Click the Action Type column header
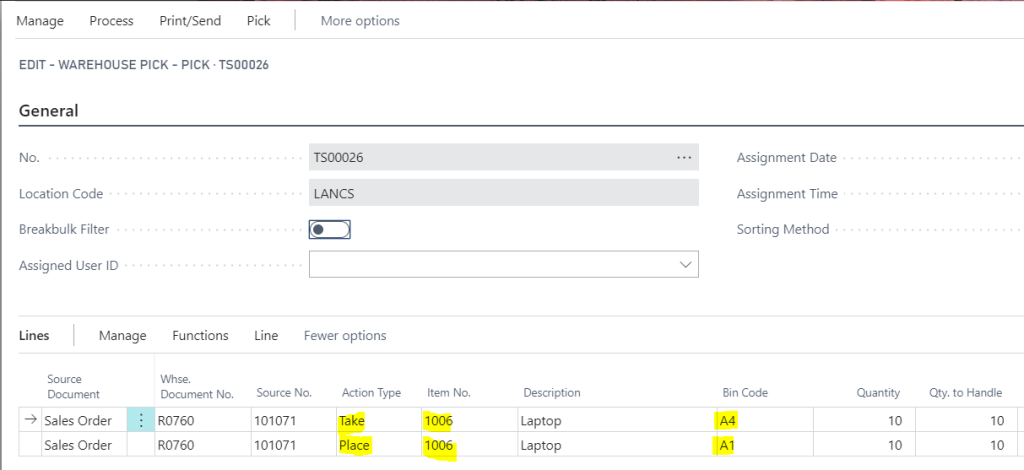1024x470 pixels. tap(371, 393)
